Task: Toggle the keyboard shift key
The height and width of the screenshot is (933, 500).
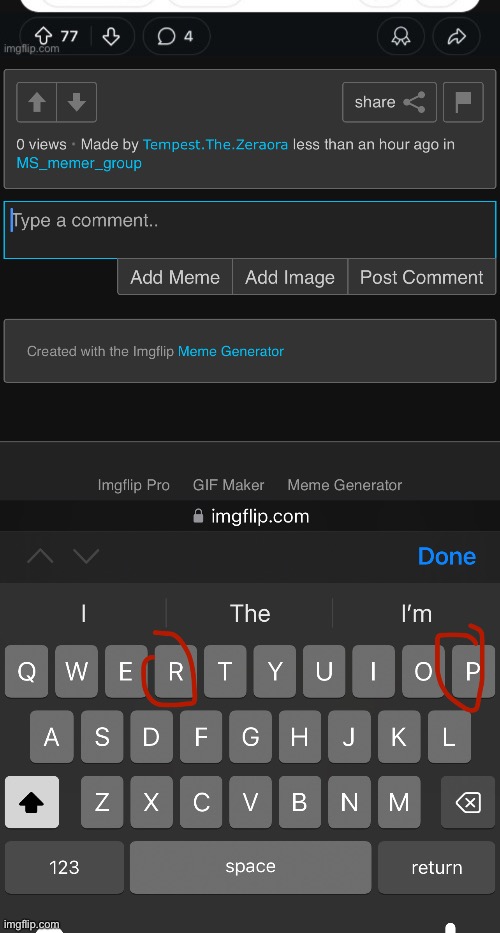Action: [32, 803]
